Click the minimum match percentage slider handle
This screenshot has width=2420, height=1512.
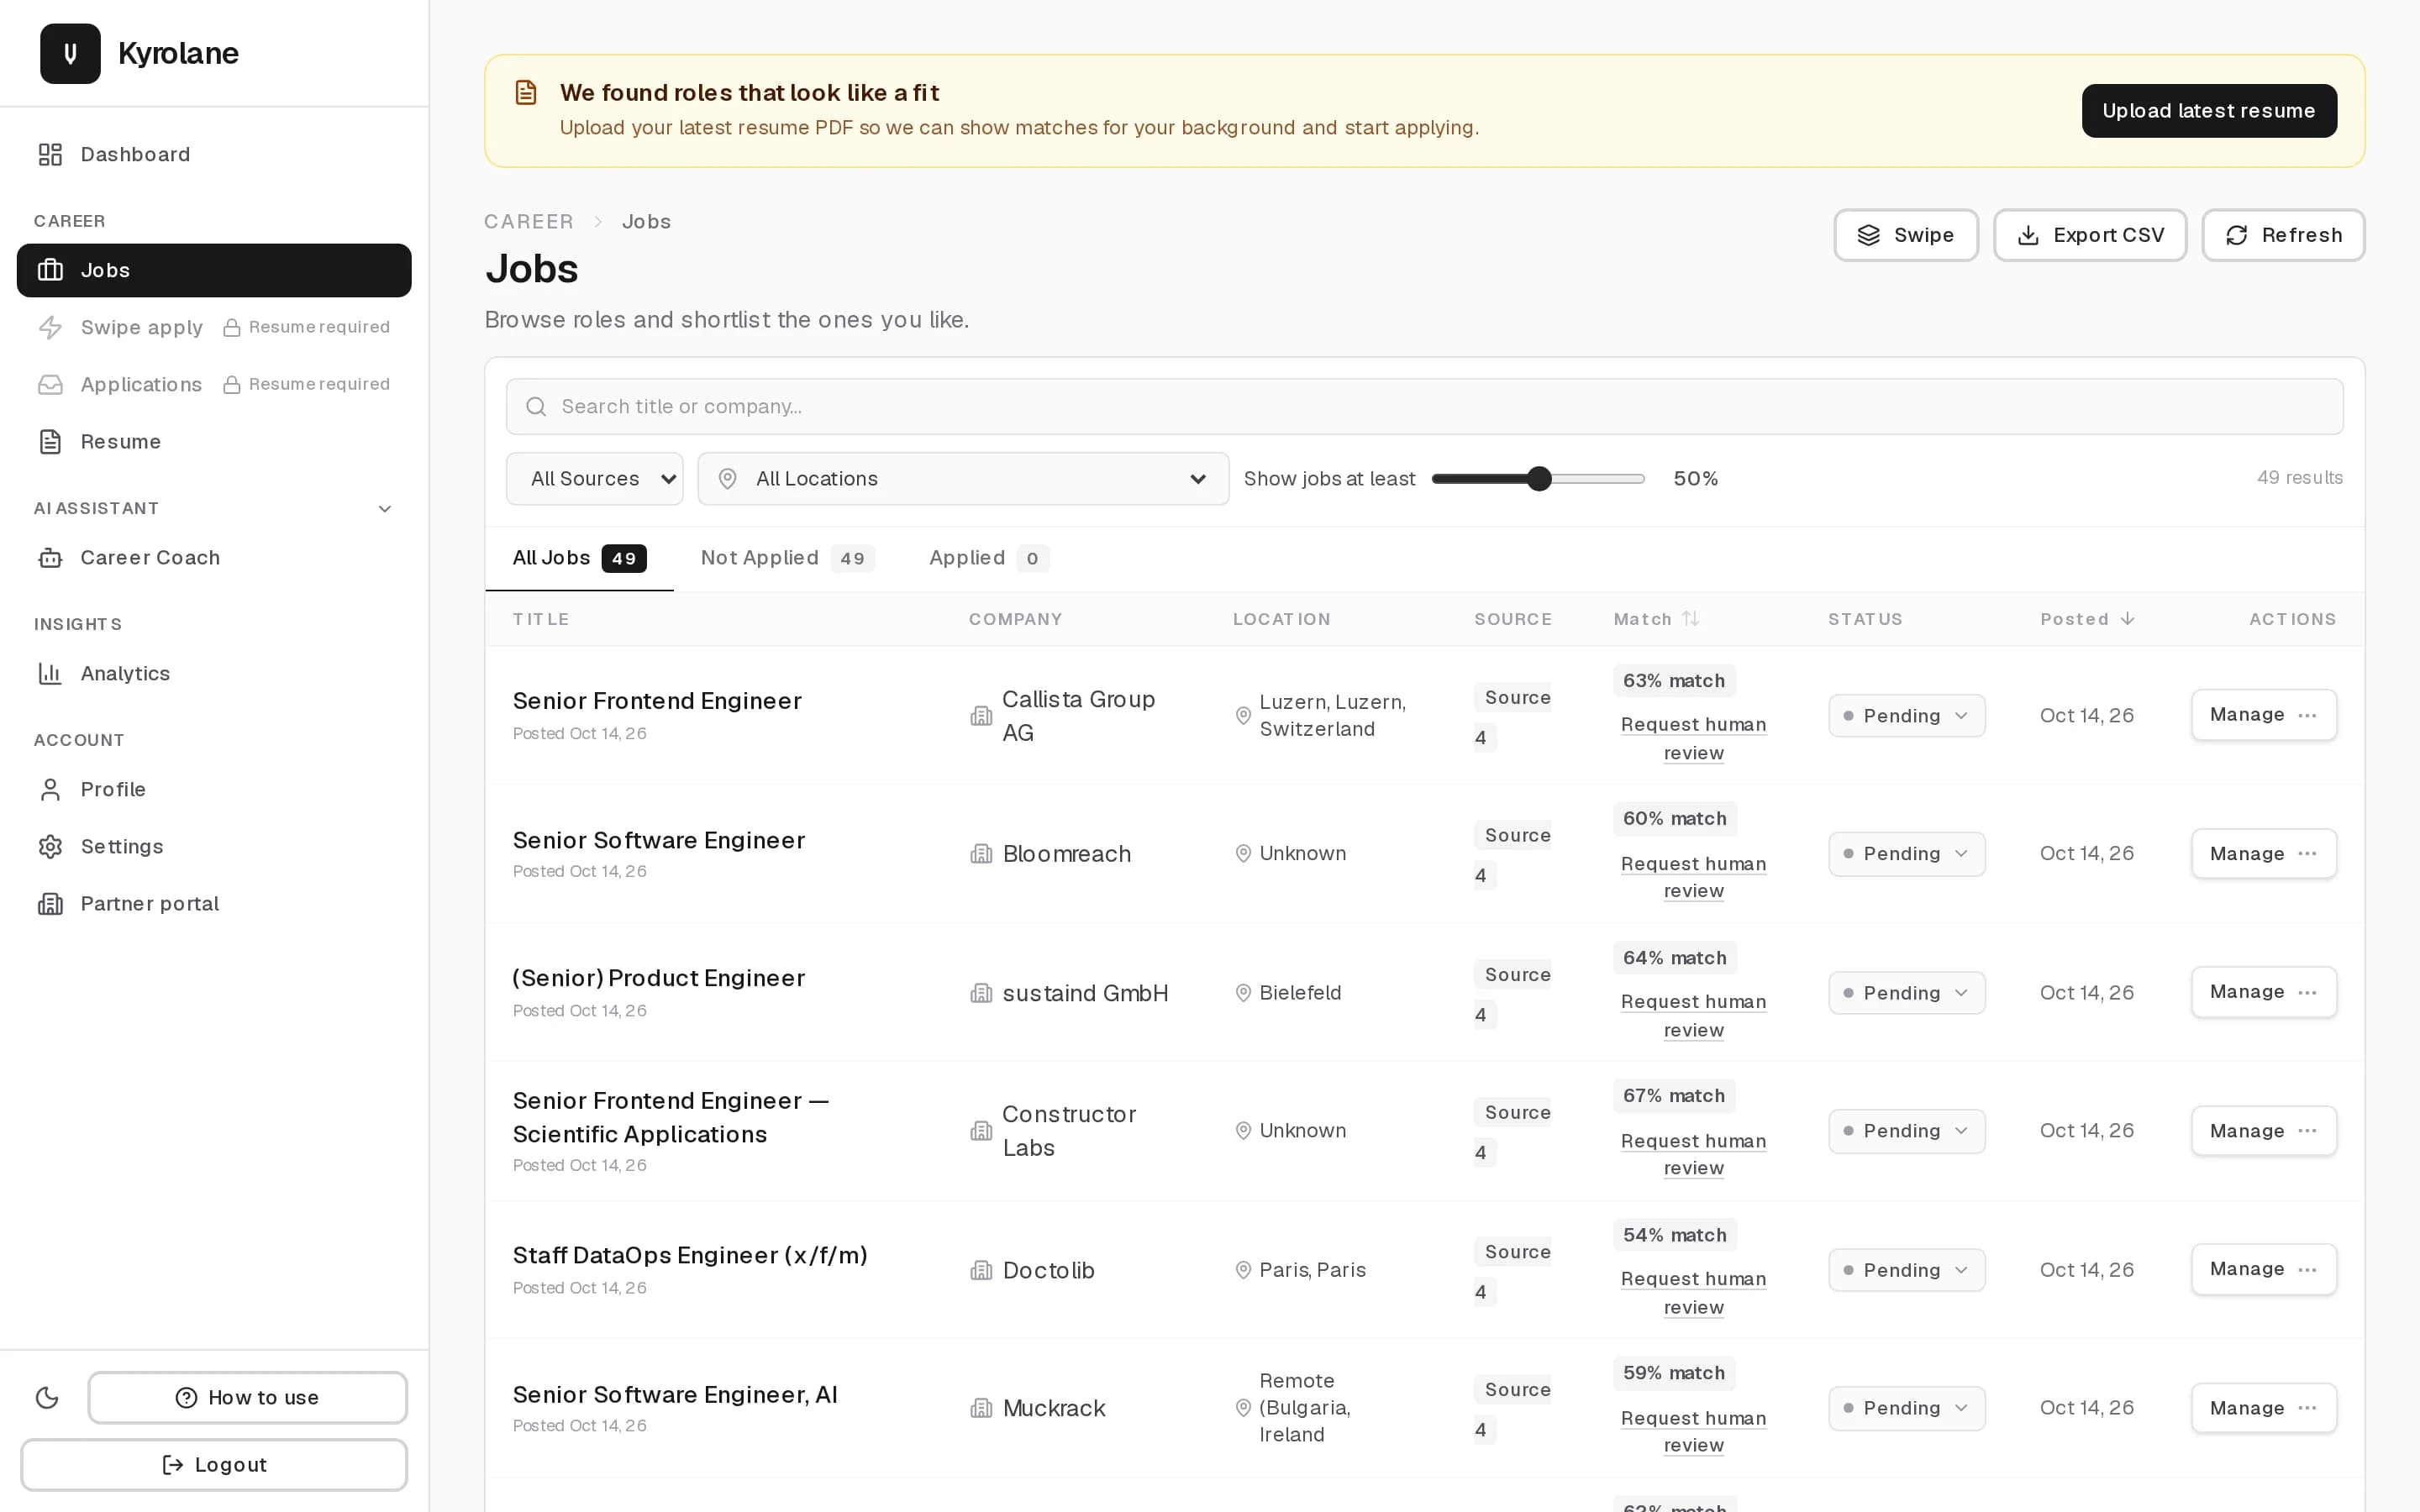pos(1540,479)
